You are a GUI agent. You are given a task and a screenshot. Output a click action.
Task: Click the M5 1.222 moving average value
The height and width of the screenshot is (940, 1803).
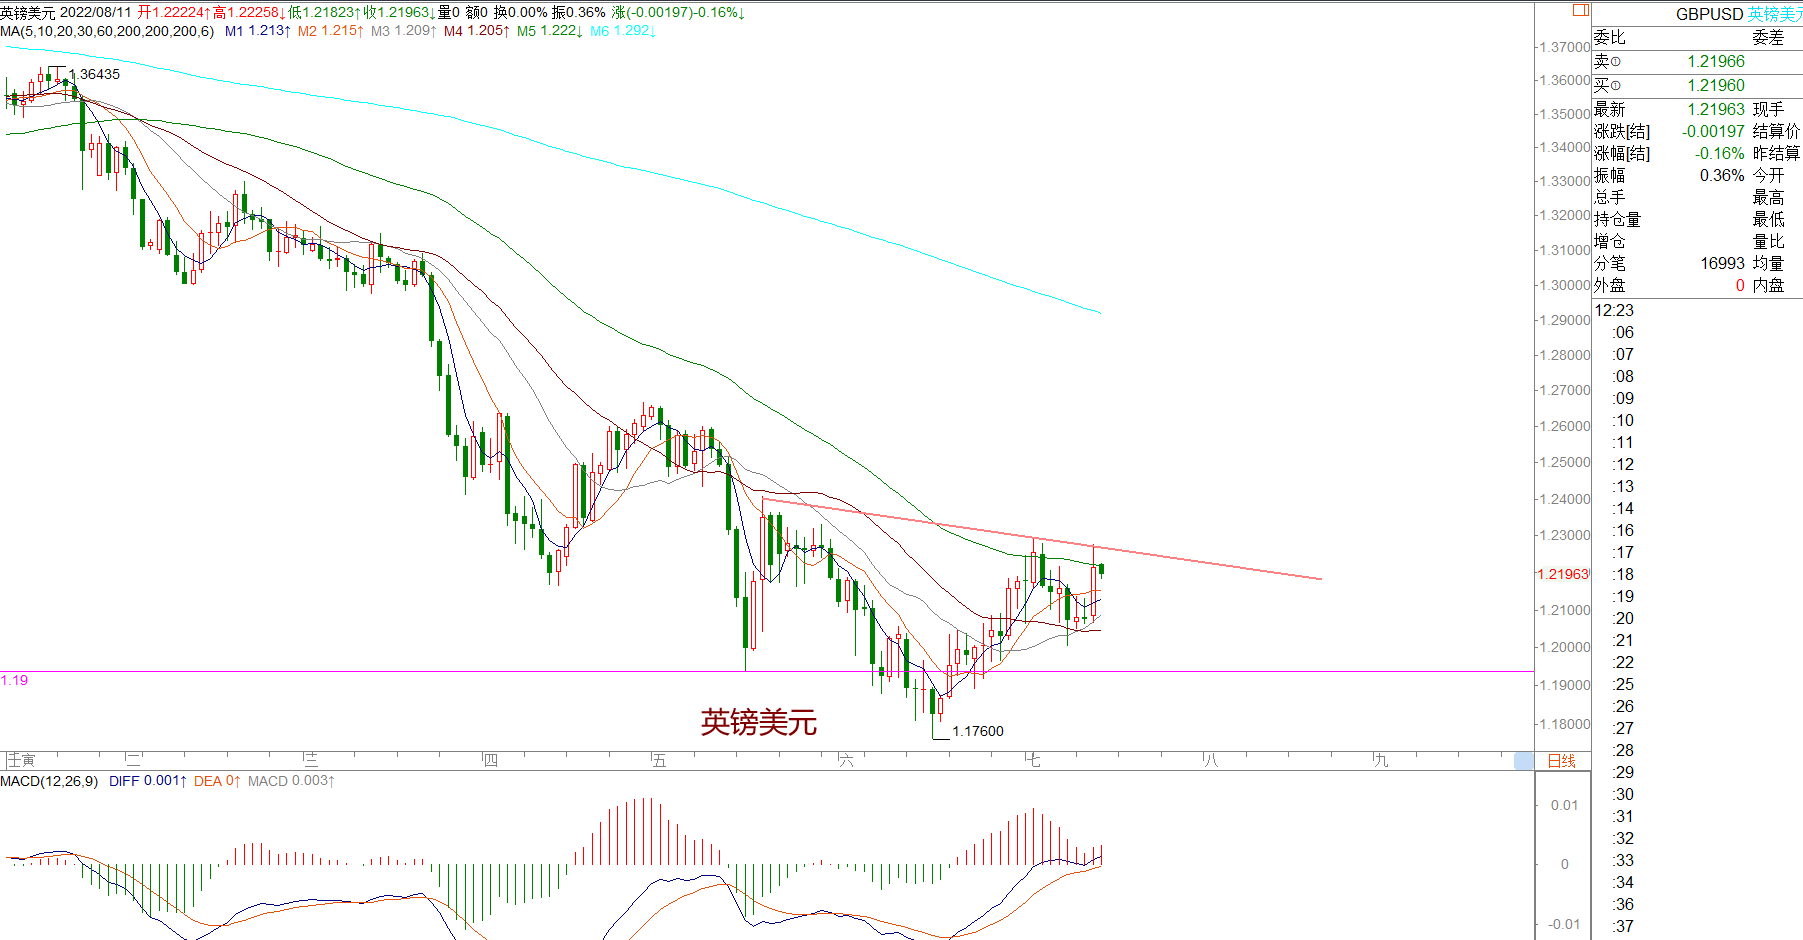(x=550, y=31)
